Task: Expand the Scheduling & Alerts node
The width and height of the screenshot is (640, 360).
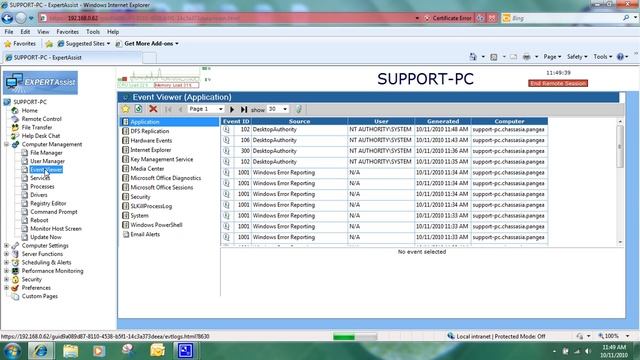Action: point(7,262)
